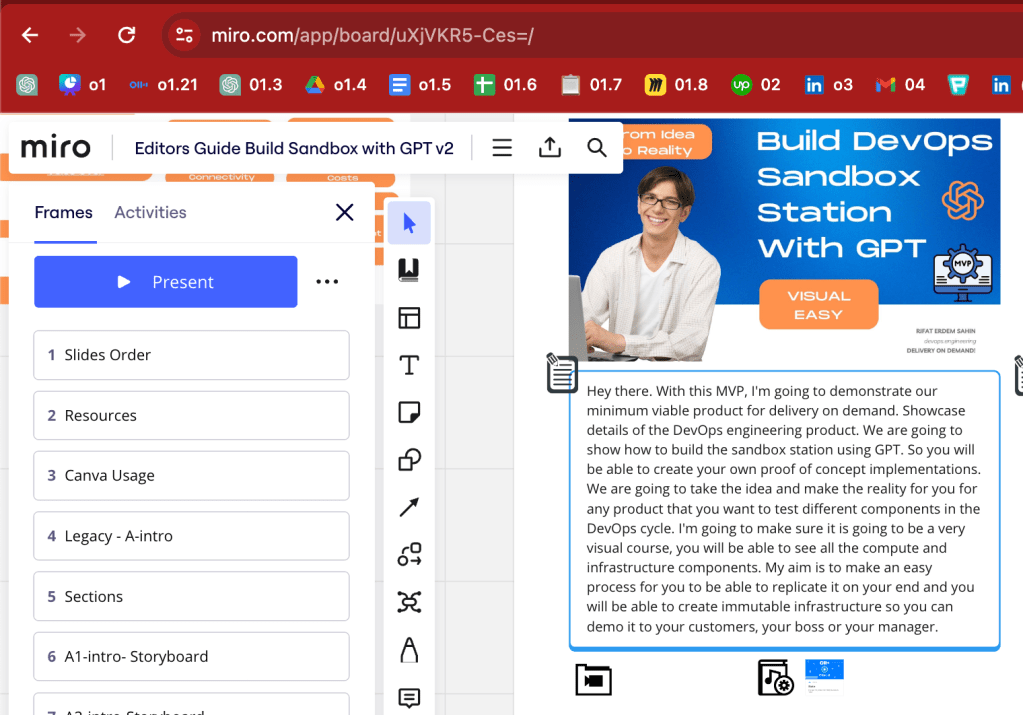Click the script text box starting Hey there
The image size is (1023, 715).
784,510
